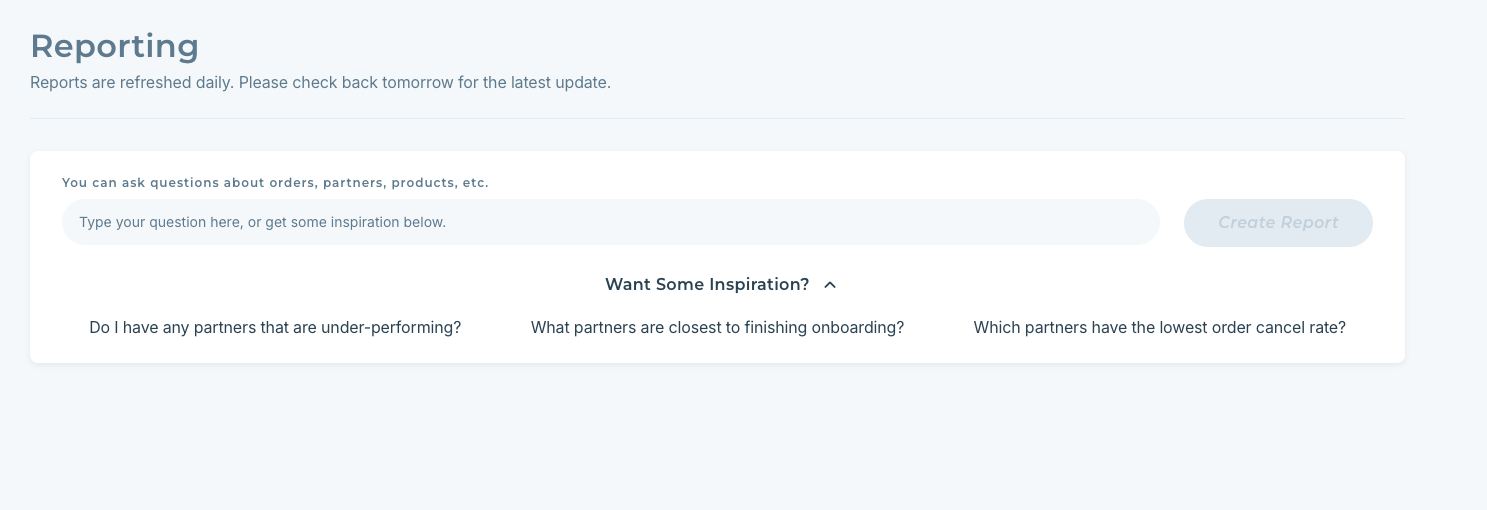Click the "Create Report" label text

(x=1277, y=222)
